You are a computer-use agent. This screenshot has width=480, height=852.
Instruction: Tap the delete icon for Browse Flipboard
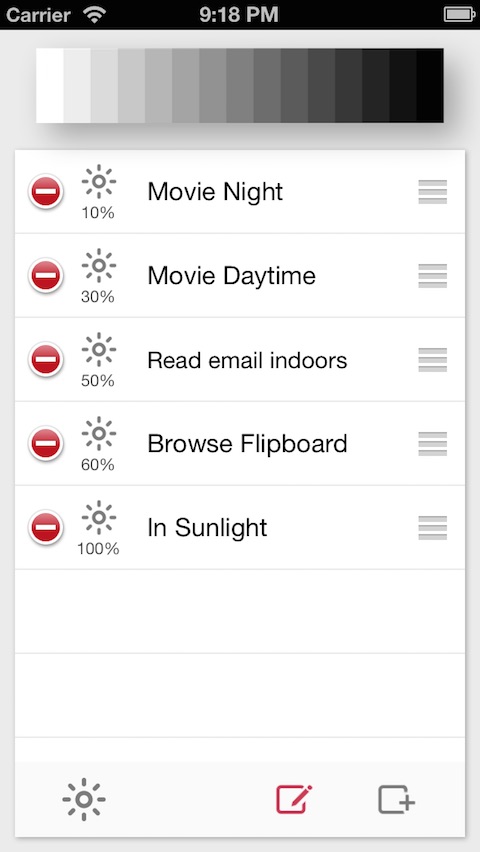(46, 443)
